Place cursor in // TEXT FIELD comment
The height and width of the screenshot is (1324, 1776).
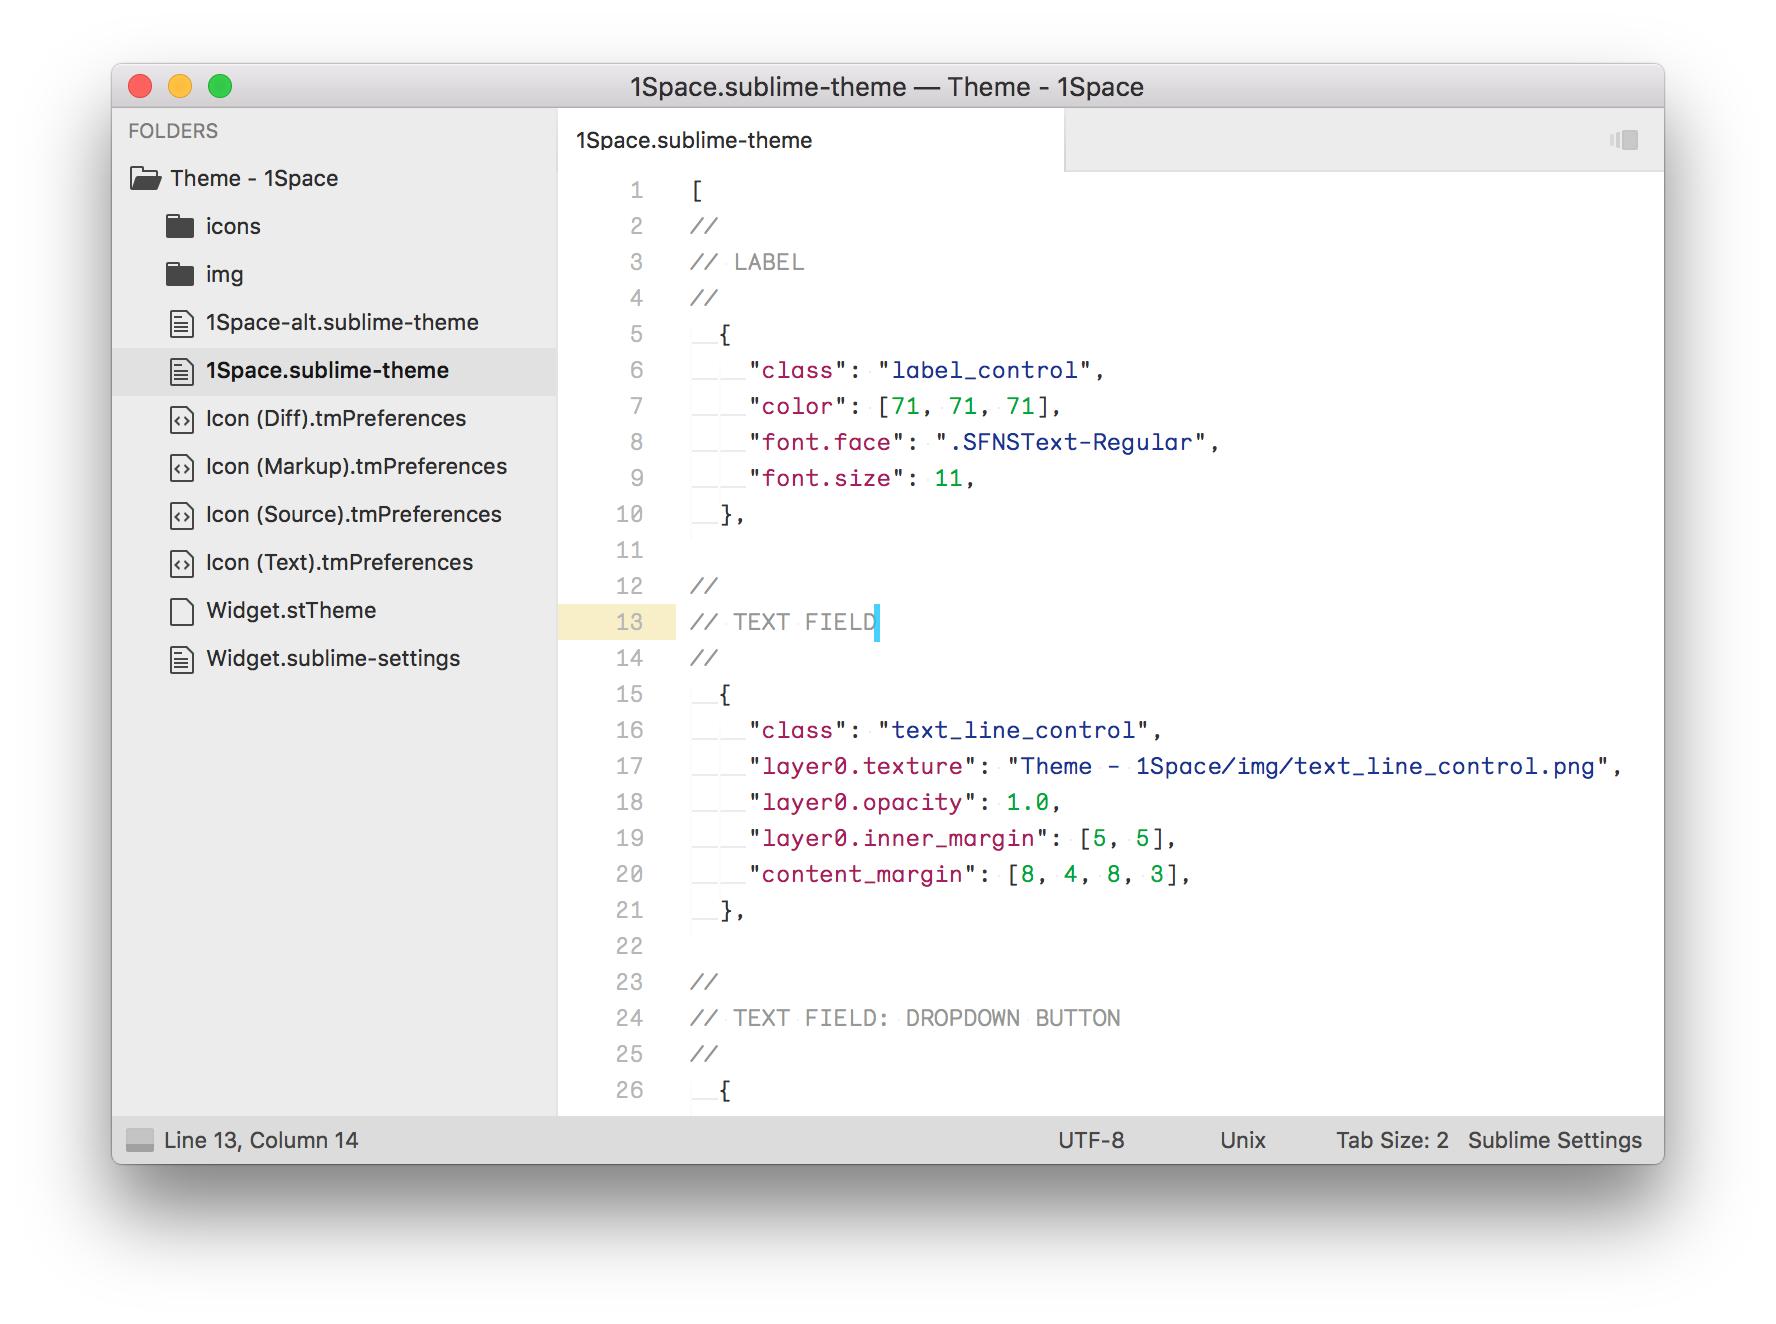[783, 622]
